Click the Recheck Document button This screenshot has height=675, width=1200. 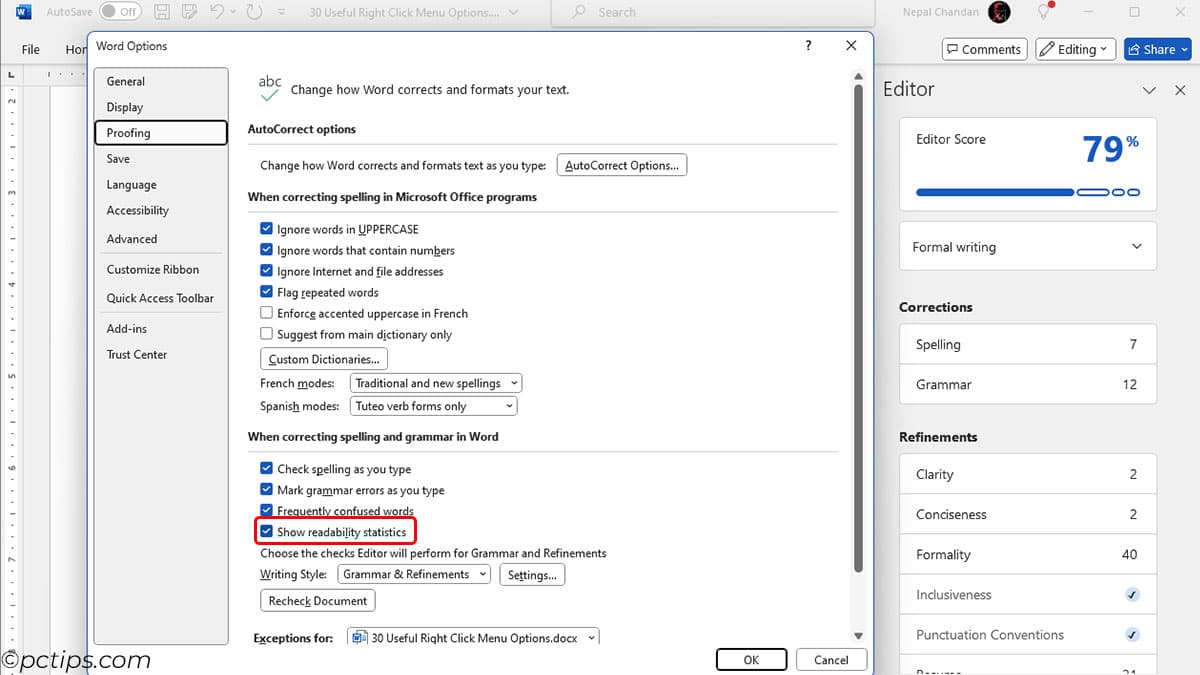point(317,600)
